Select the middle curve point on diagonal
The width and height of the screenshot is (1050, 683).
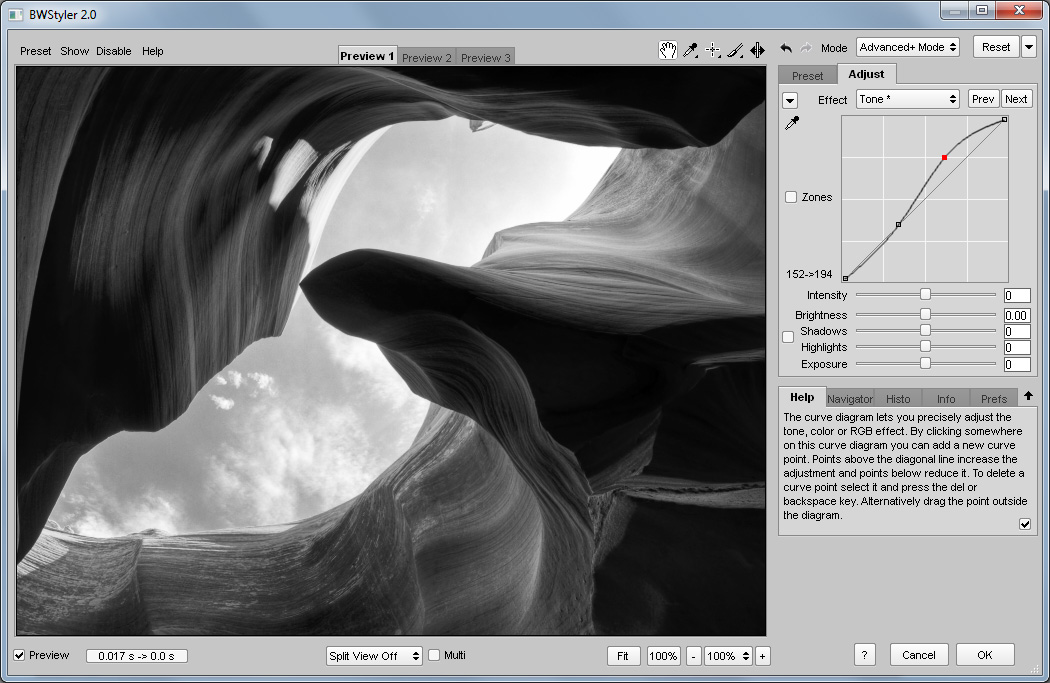click(899, 224)
